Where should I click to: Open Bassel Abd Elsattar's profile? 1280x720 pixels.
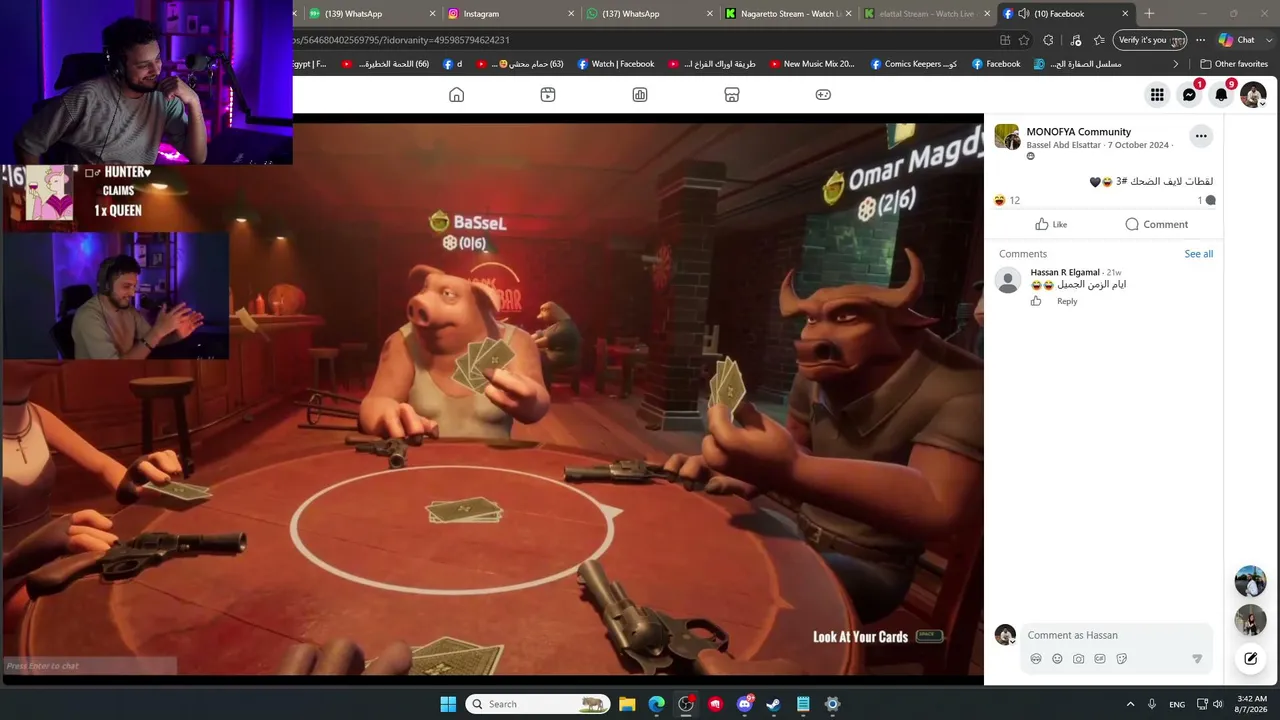pos(1063,145)
